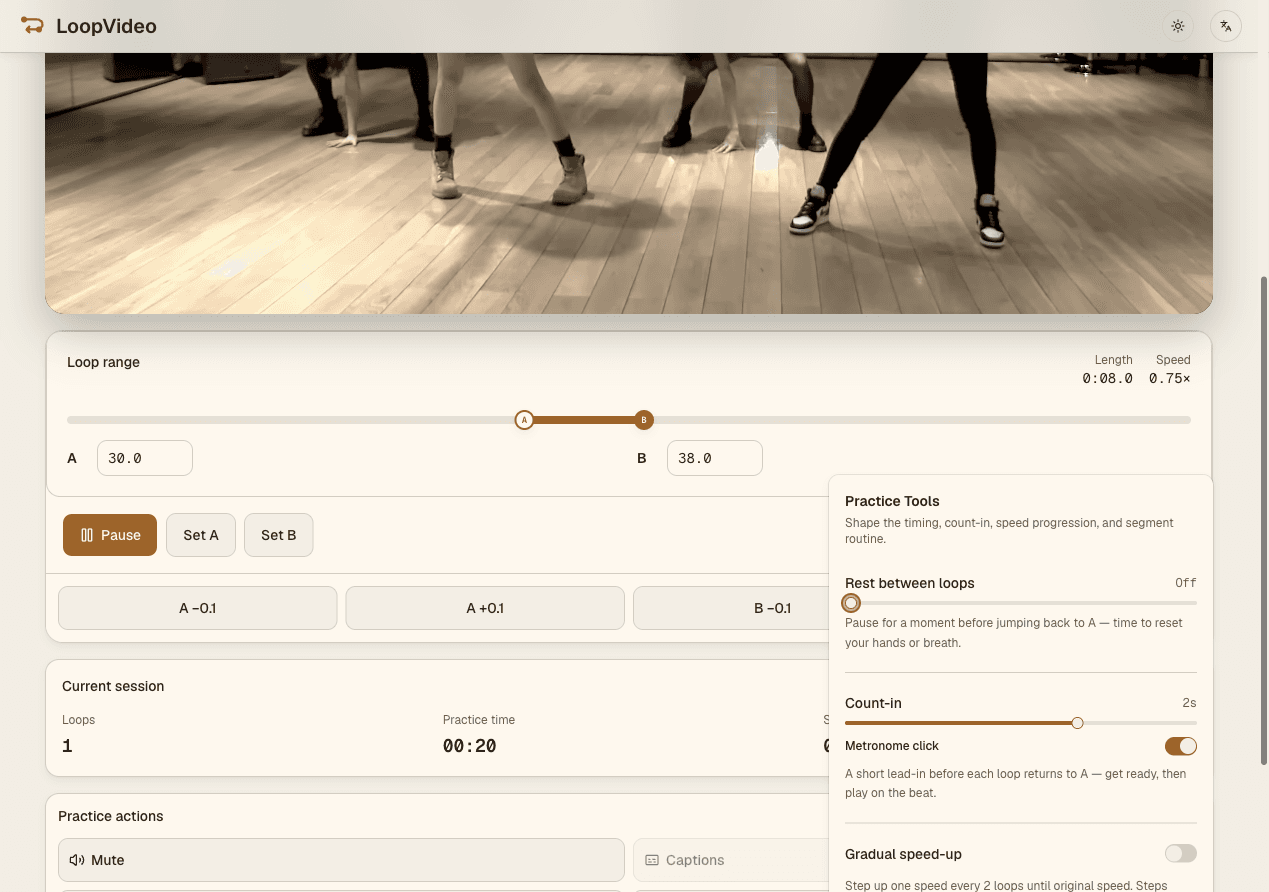Screen dimensions: 1269x892
Task: Click the Practice Tools heading
Action: click(x=892, y=501)
